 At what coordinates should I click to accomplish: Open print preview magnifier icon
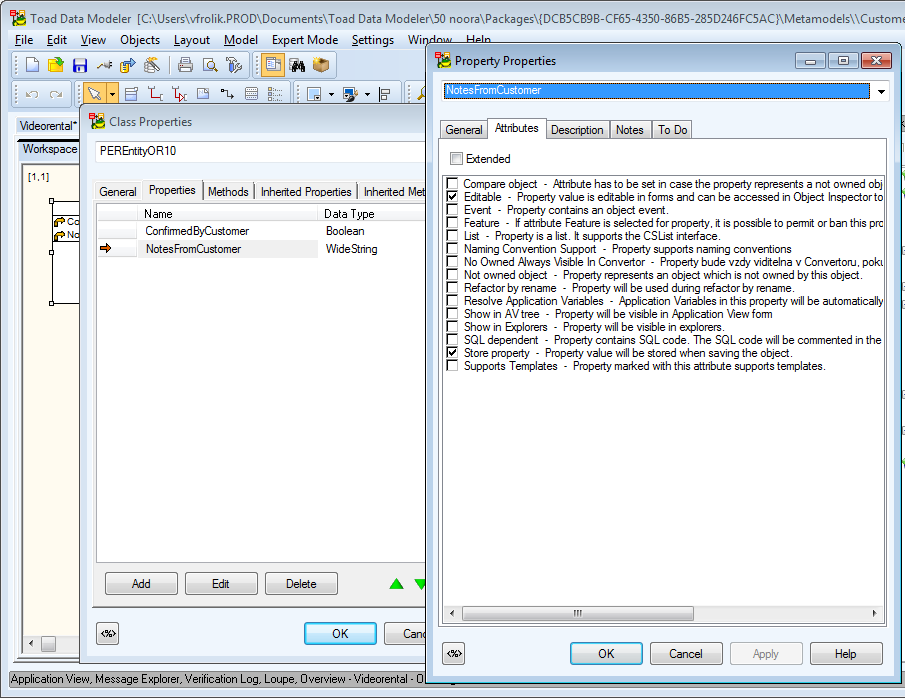[210, 65]
